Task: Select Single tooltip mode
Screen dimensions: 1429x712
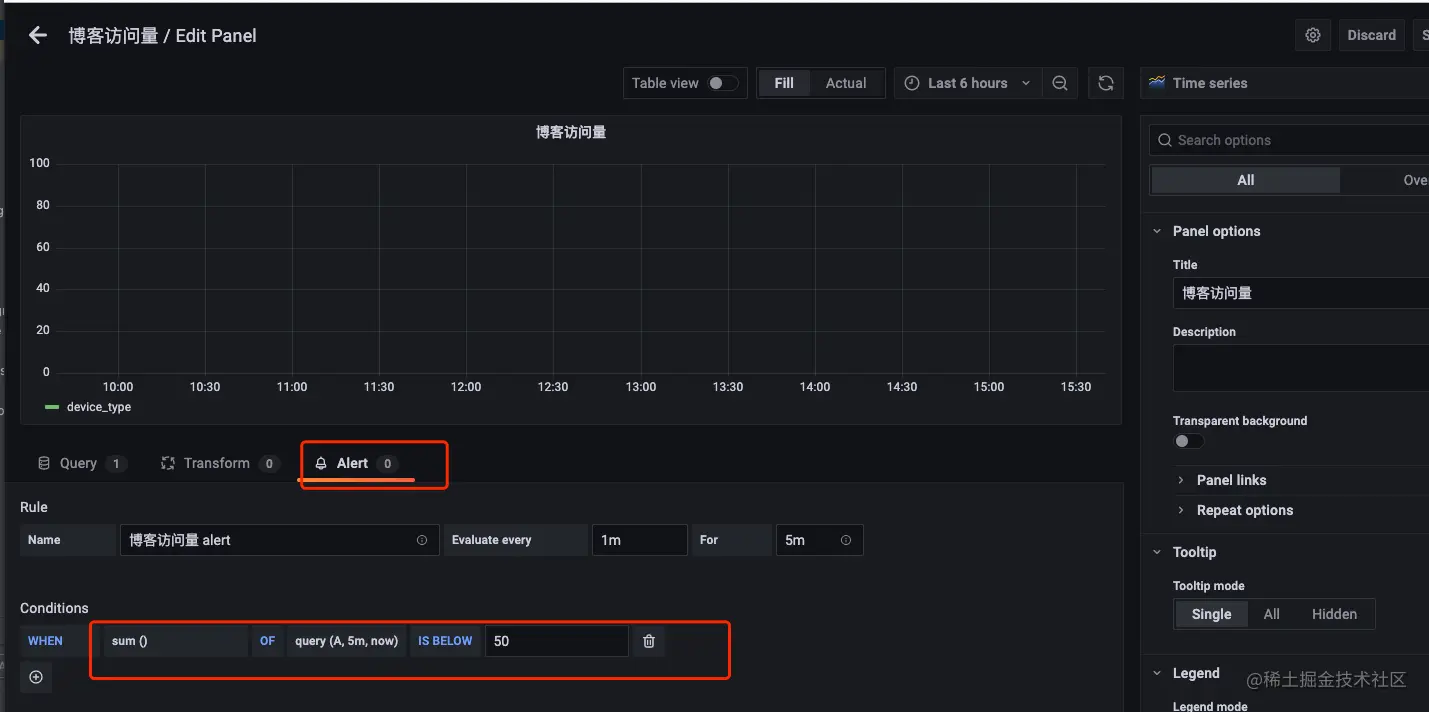Action: coord(1211,614)
